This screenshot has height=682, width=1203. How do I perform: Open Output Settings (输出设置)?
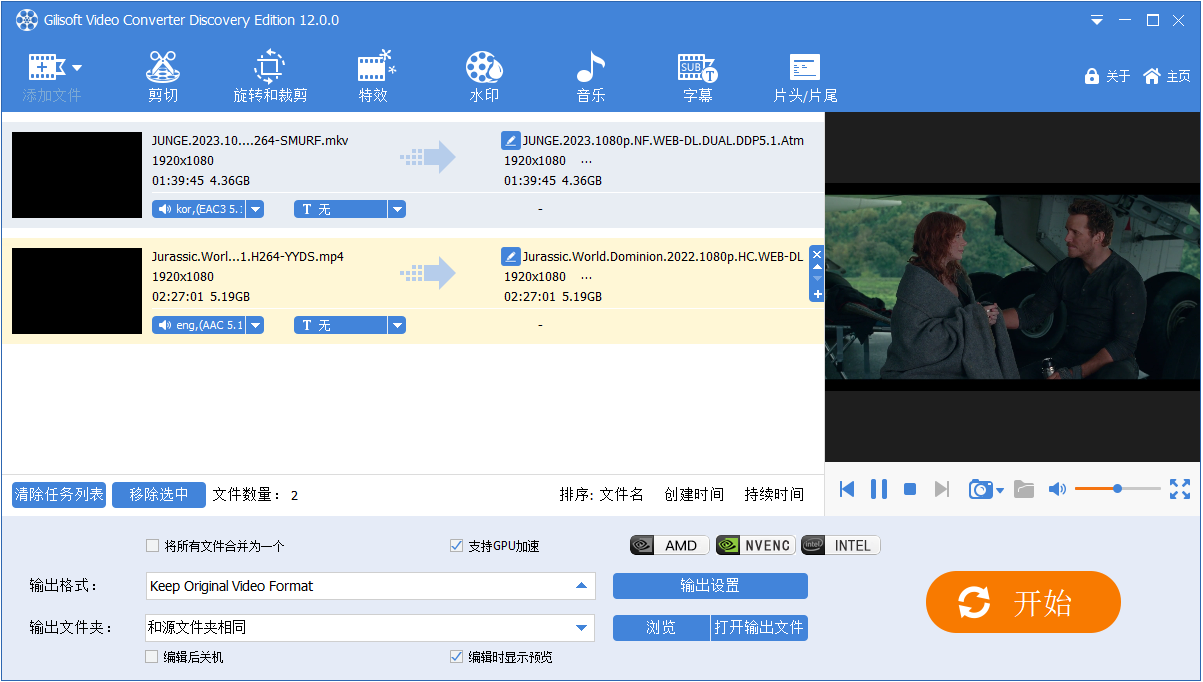pyautogui.click(x=710, y=586)
